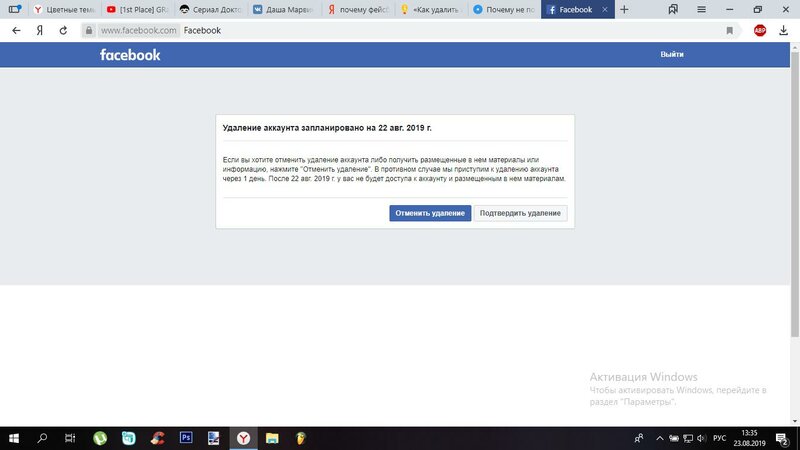Click the page vertical scrollbar

click(x=794, y=194)
